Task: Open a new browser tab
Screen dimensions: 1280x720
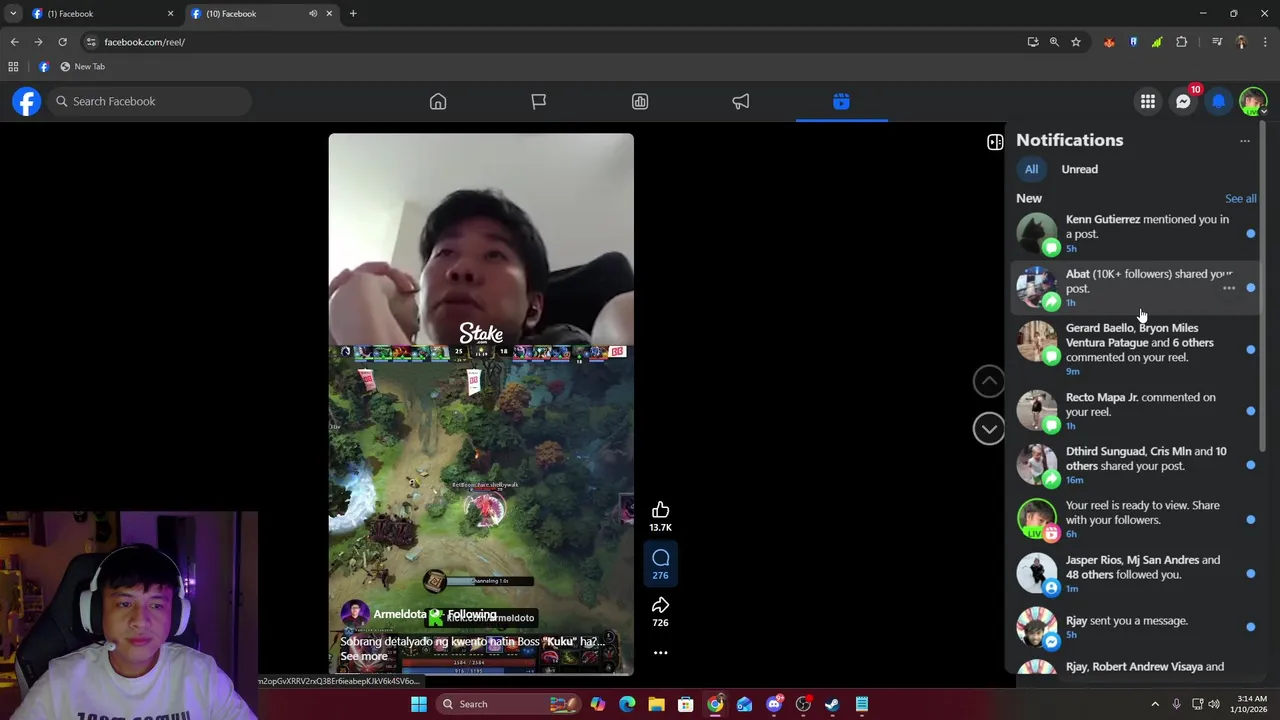Action: coord(353,14)
